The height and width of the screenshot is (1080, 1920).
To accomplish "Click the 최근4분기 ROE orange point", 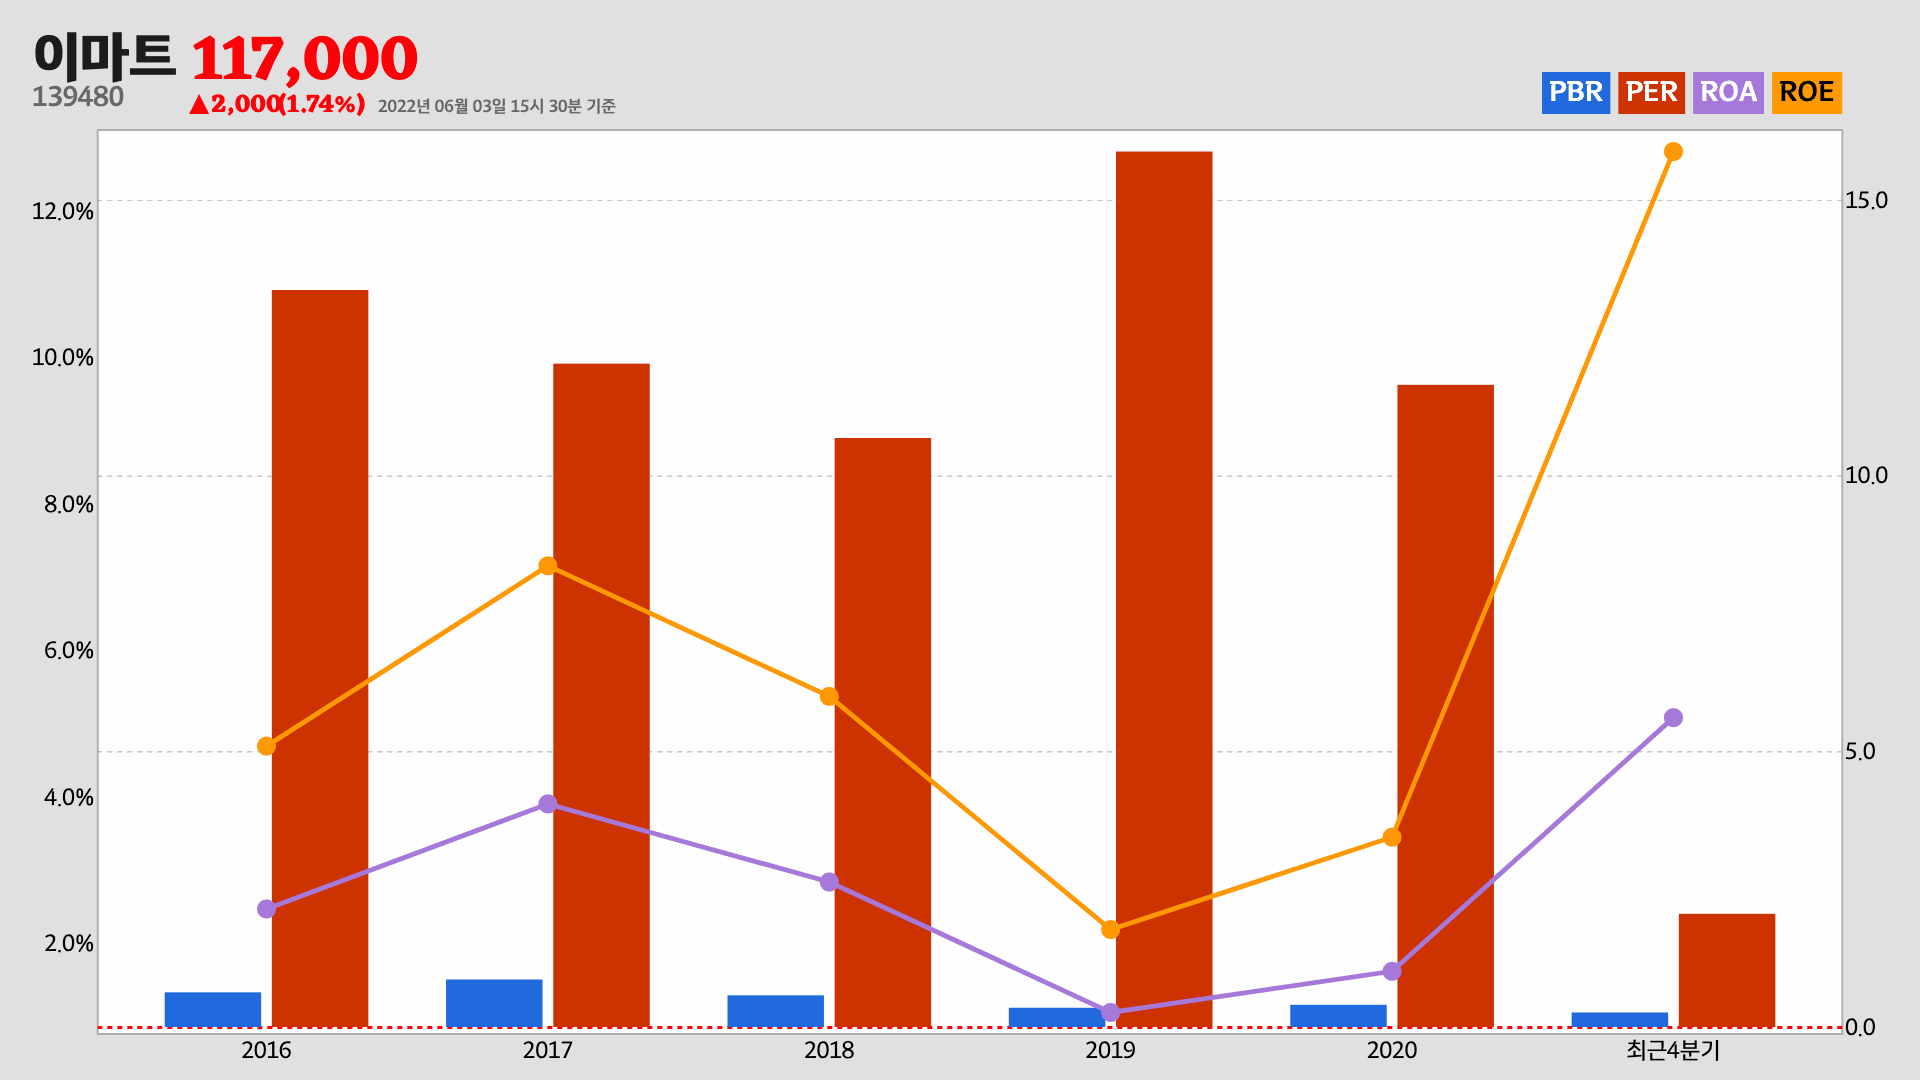I will [1673, 152].
